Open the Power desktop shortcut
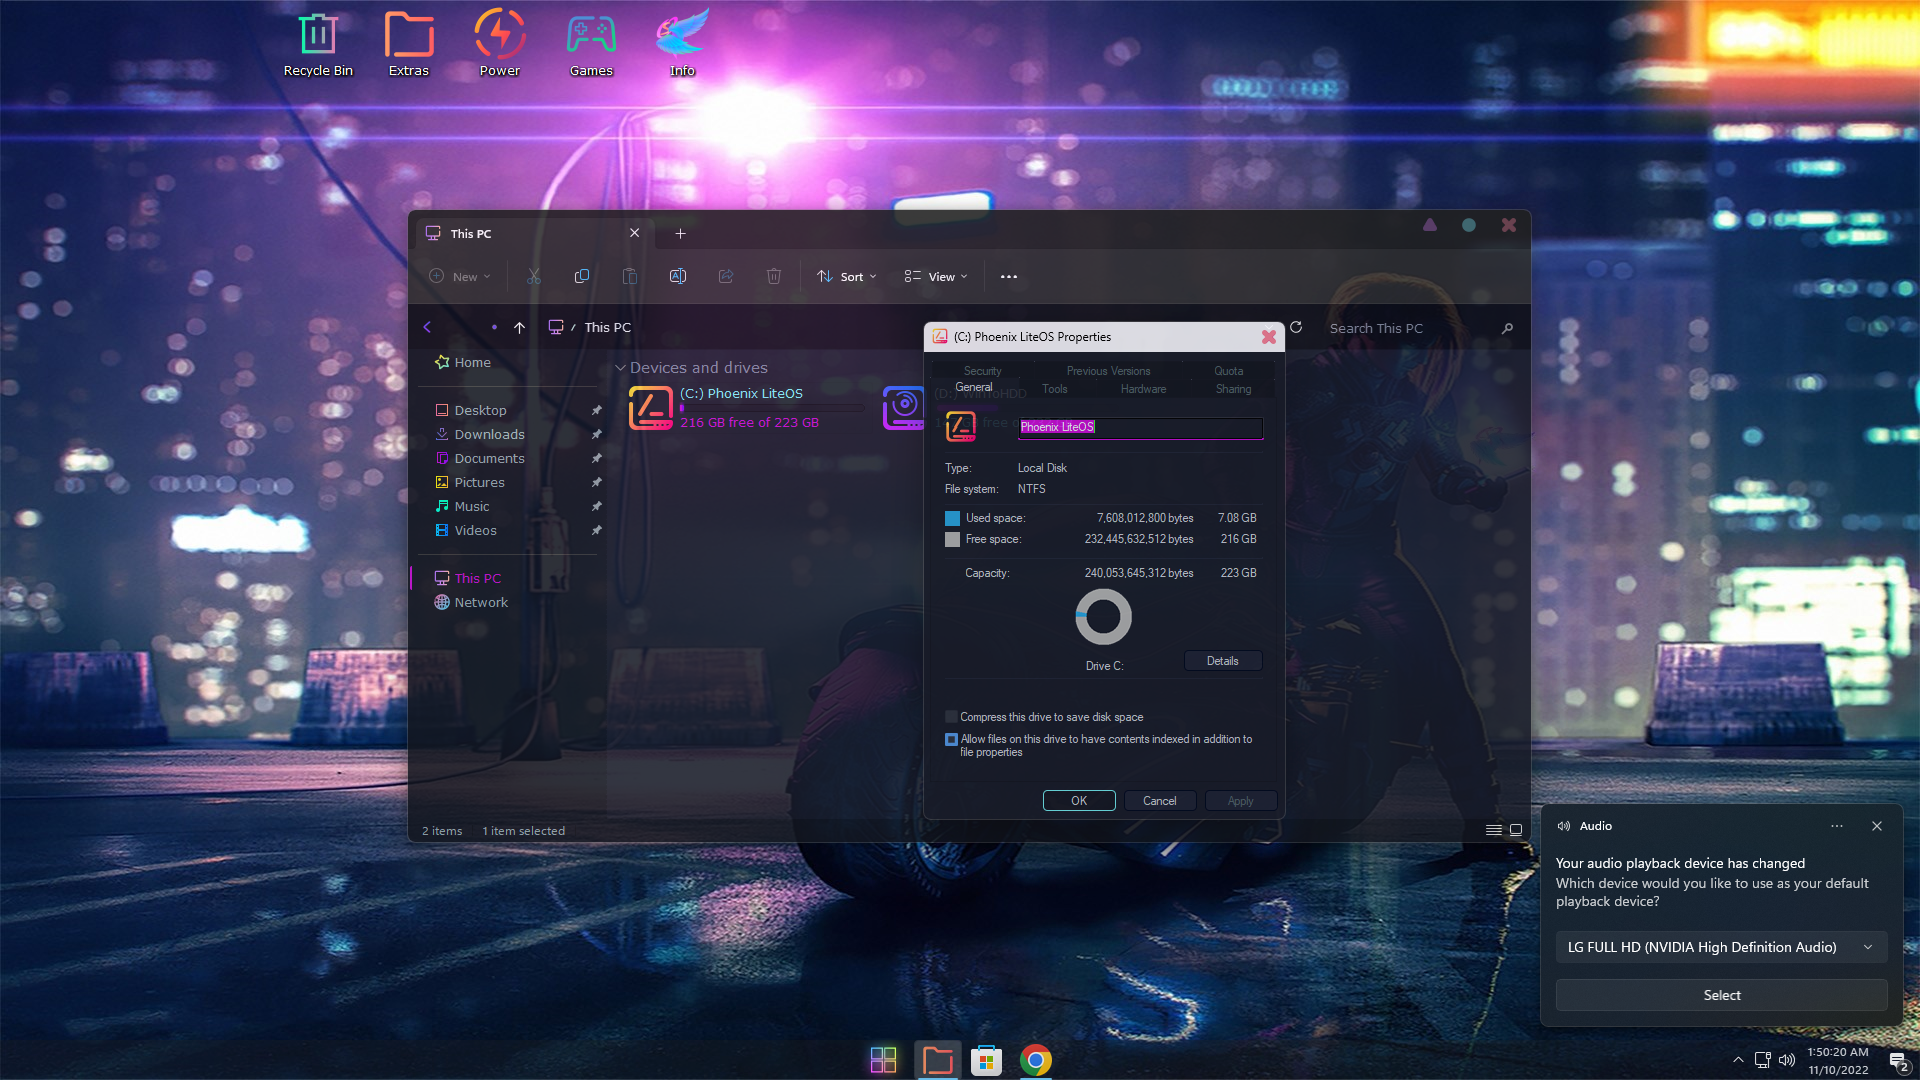This screenshot has width=1920, height=1080. pos(500,44)
